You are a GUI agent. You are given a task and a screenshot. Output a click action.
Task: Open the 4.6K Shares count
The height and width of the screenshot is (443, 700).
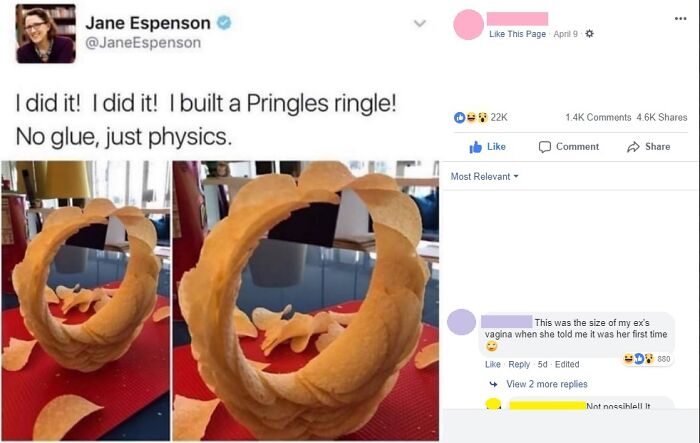point(662,117)
